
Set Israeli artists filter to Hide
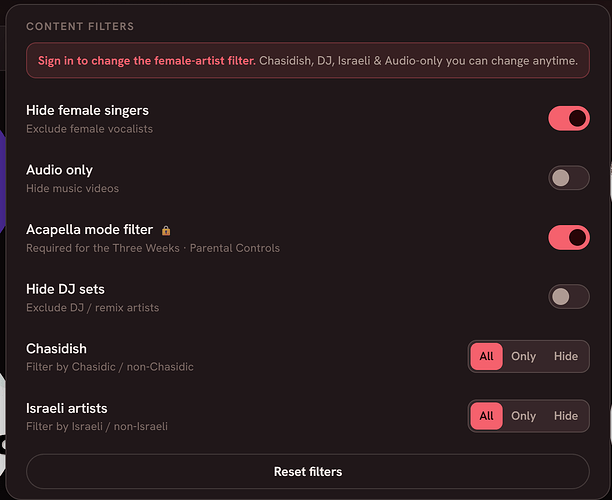click(566, 416)
